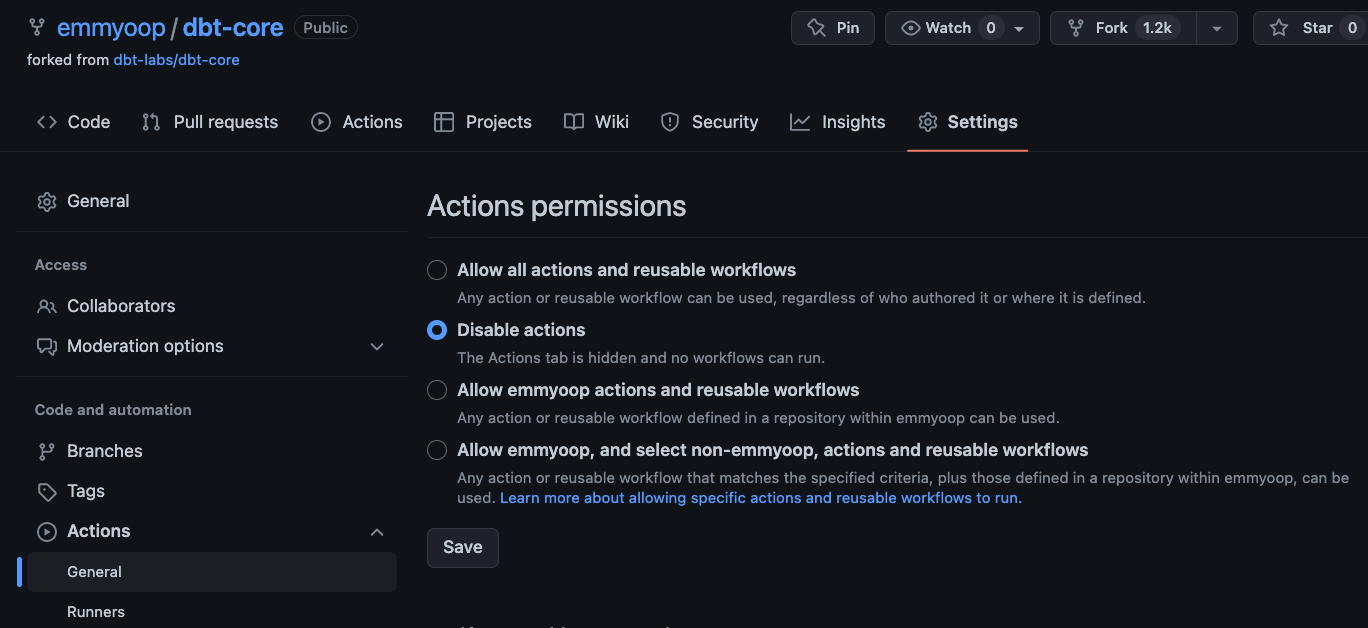
Task: Click the Branches icon in sidebar
Action: pos(47,451)
